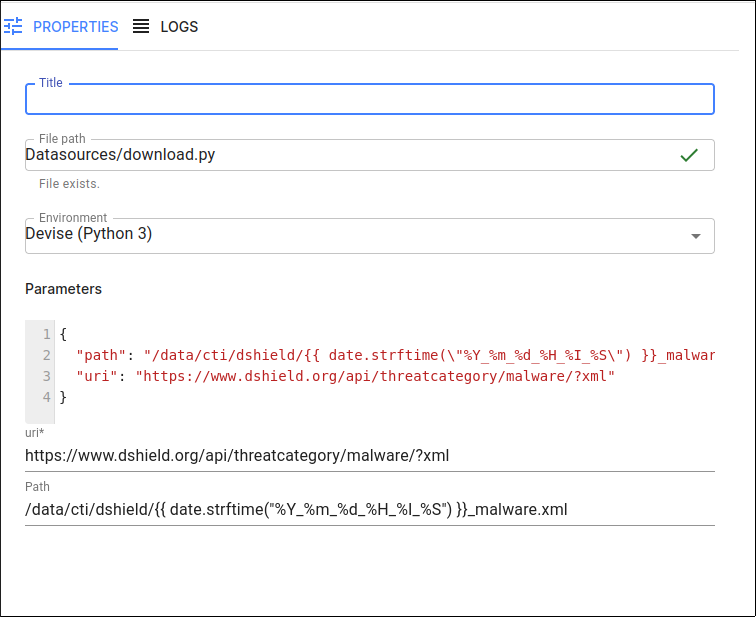The height and width of the screenshot is (617, 756).
Task: Place cursor on "uri" JSON line
Action: click(x=345, y=376)
